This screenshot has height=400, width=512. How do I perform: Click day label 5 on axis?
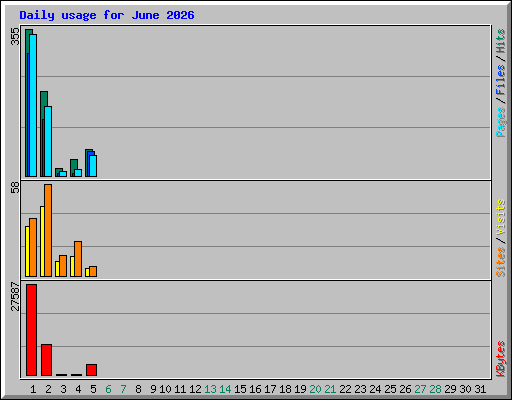coord(93,389)
